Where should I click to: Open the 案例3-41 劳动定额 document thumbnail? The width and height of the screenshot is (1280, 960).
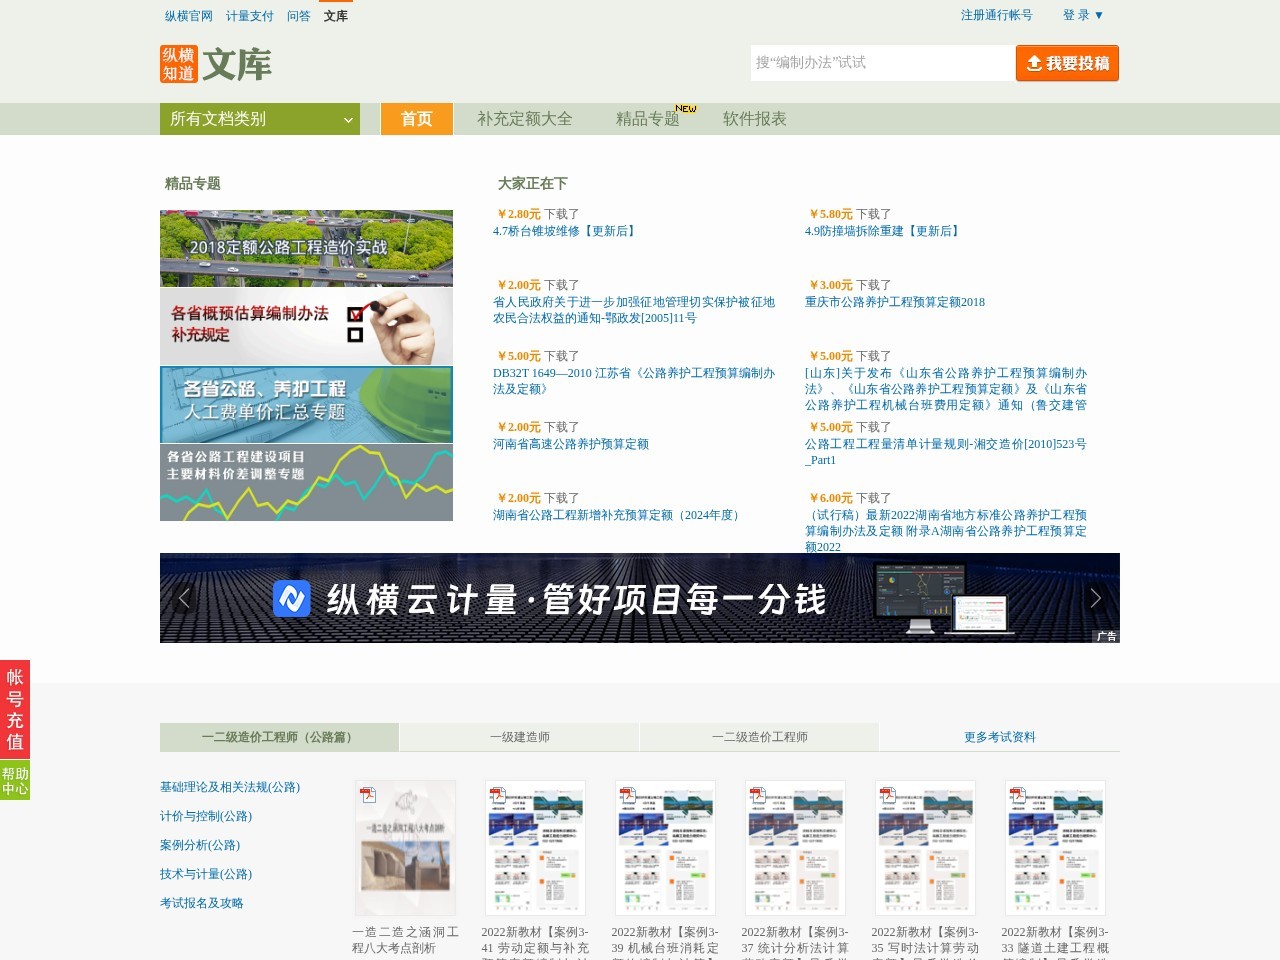point(535,848)
